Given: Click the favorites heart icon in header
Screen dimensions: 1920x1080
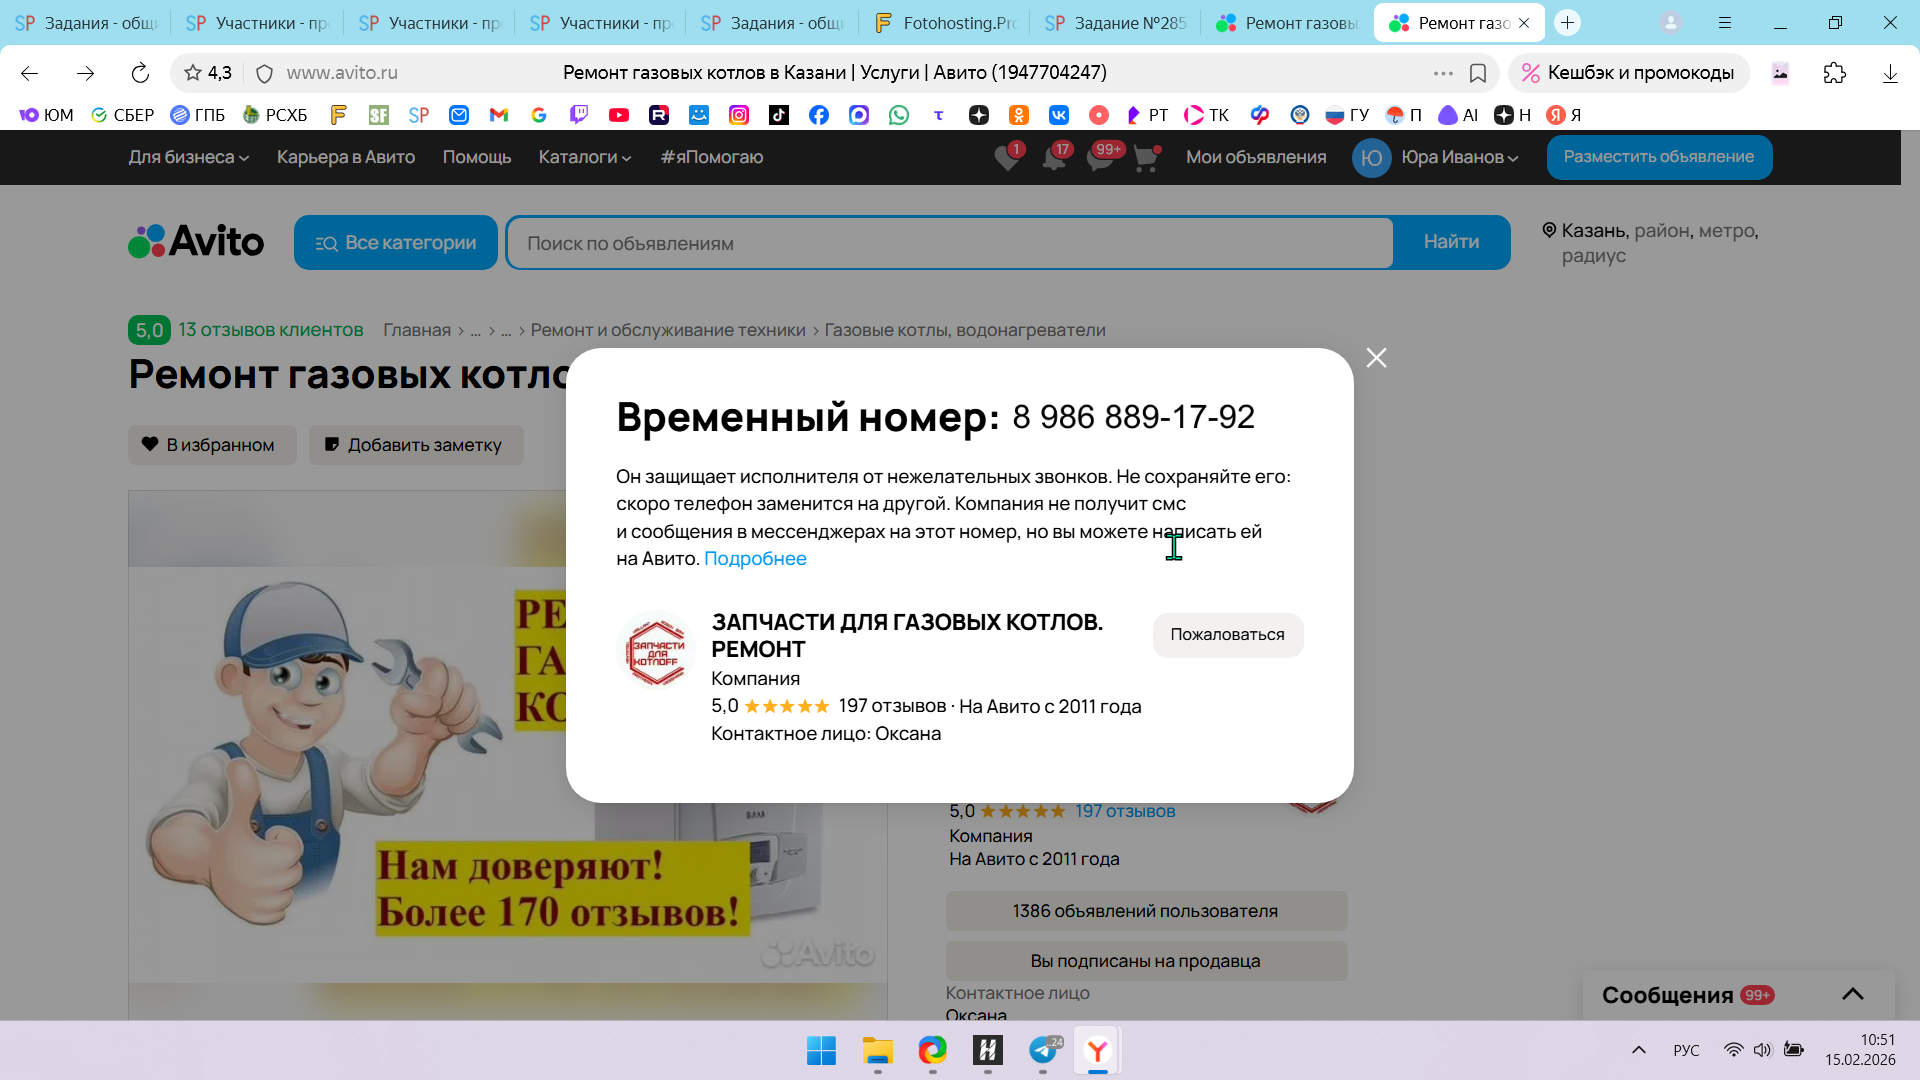Looking at the screenshot, I should pyautogui.click(x=1007, y=158).
